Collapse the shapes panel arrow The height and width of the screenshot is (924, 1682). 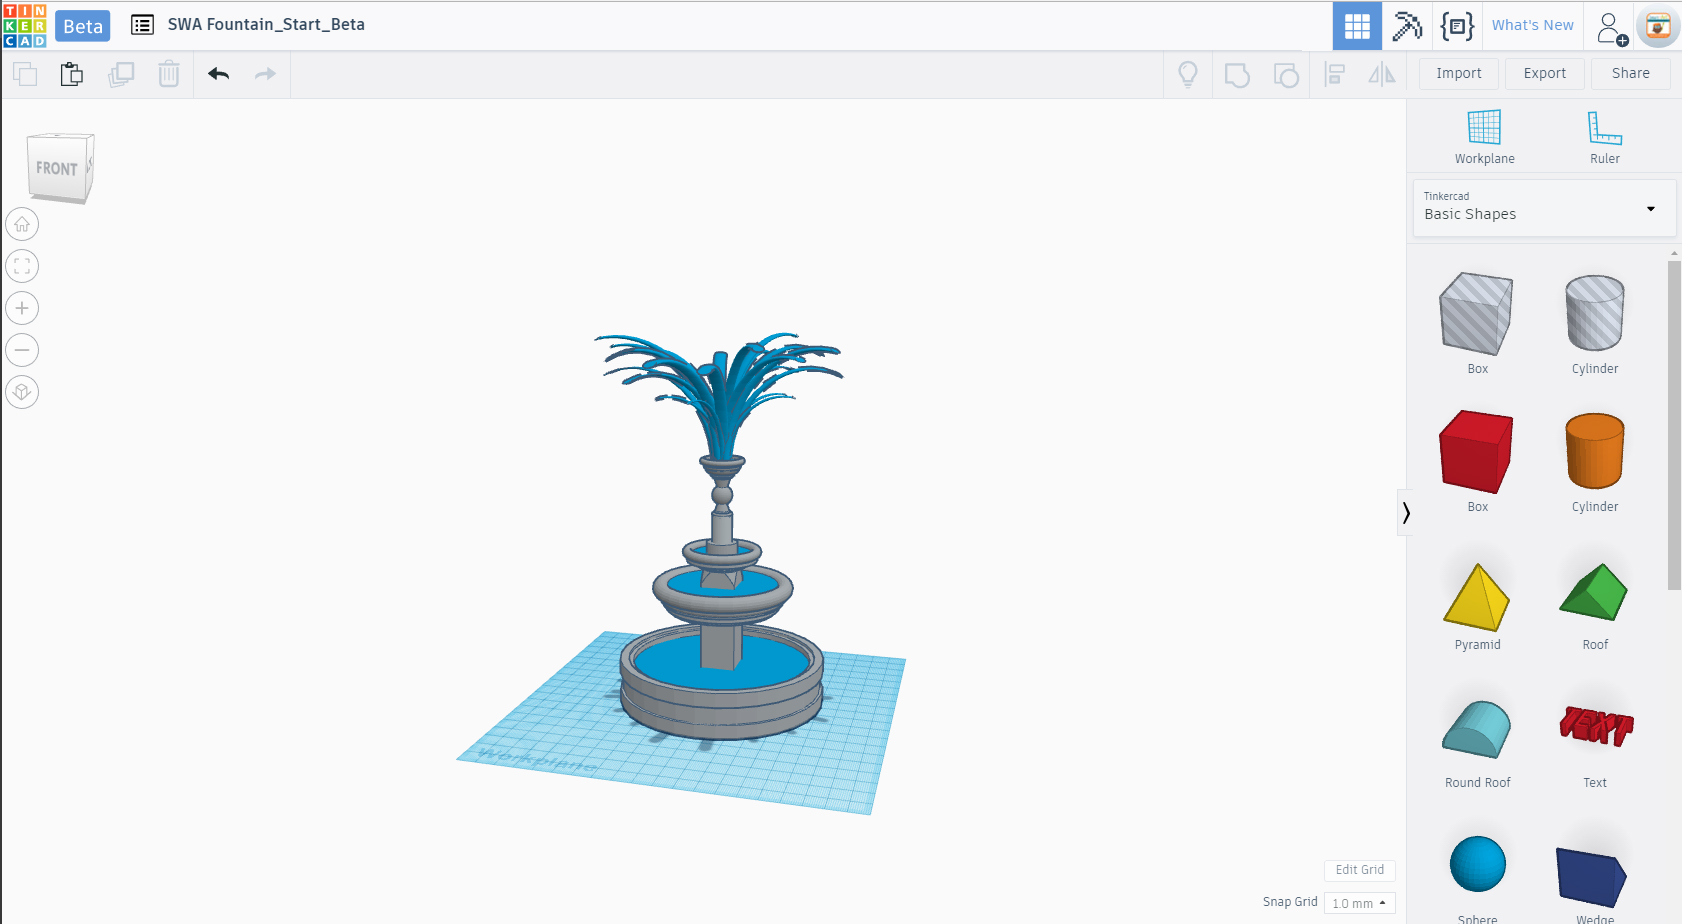click(1405, 513)
